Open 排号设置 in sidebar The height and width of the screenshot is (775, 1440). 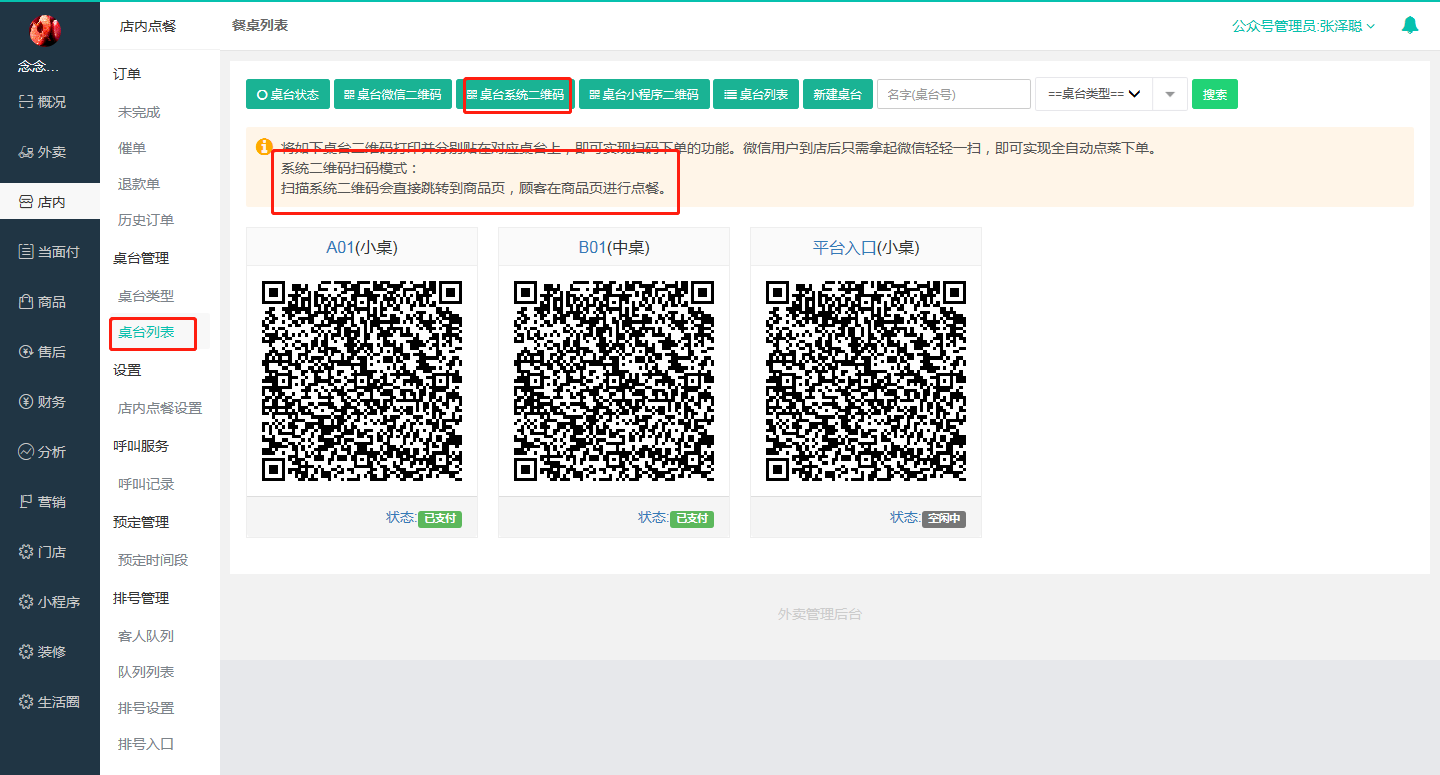pos(146,708)
